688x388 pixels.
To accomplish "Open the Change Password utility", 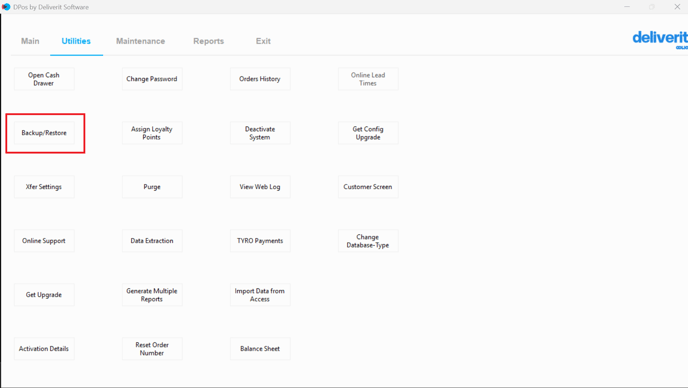I will [152, 79].
